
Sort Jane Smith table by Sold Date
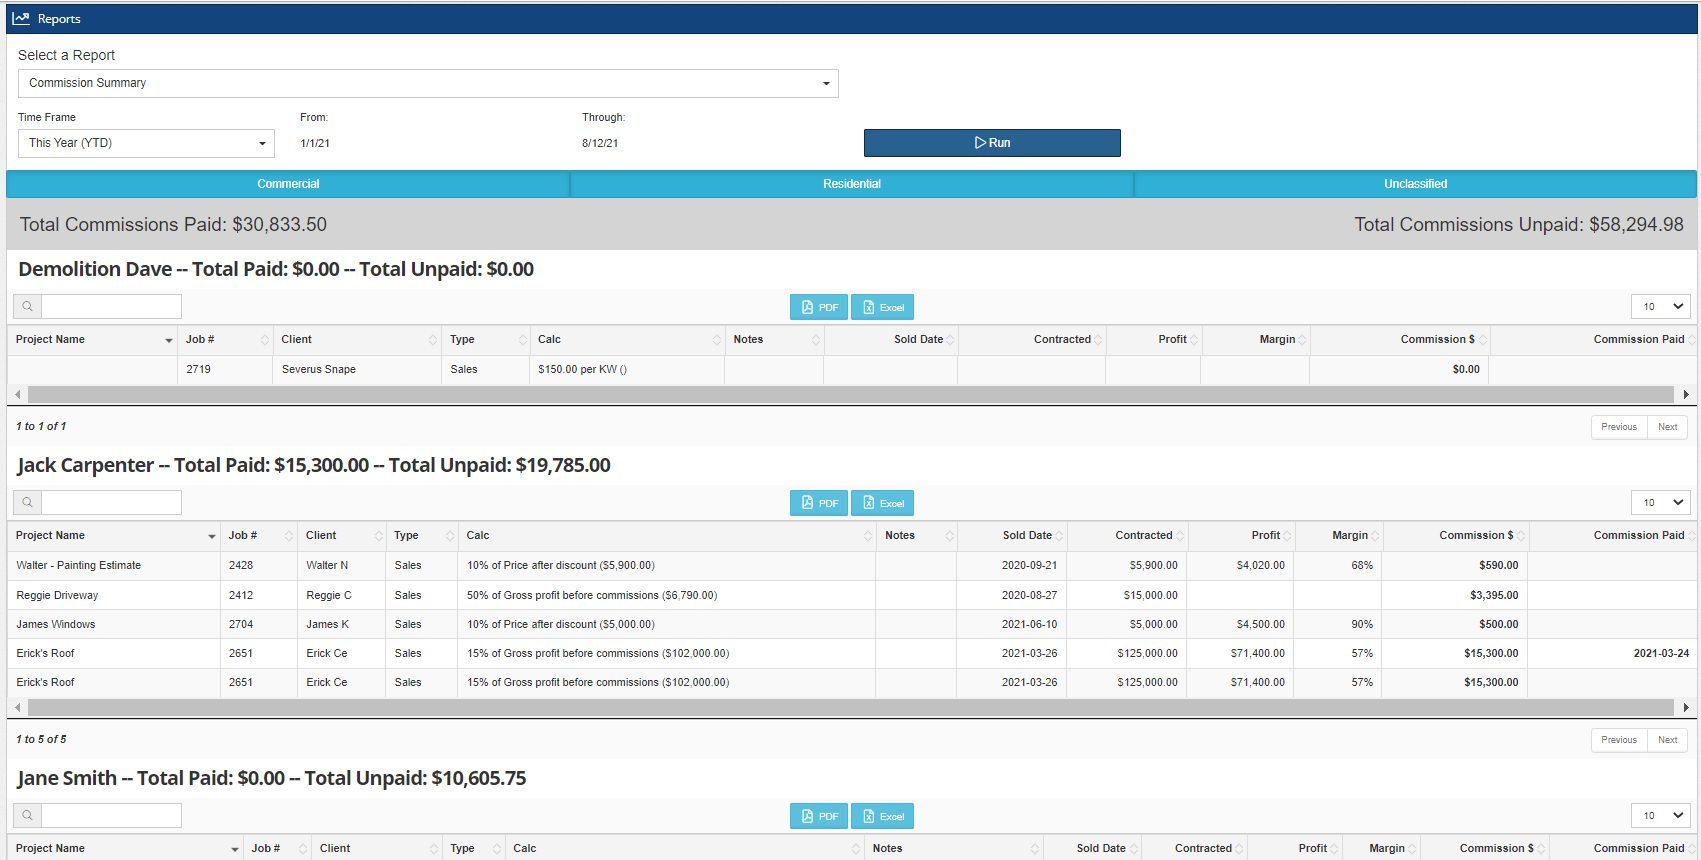1092,849
